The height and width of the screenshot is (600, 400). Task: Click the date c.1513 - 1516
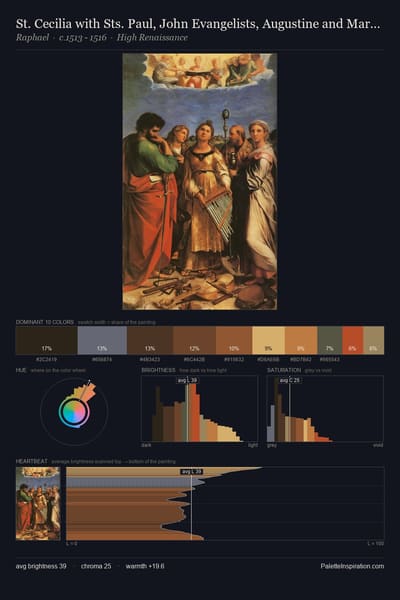[x=83, y=38]
